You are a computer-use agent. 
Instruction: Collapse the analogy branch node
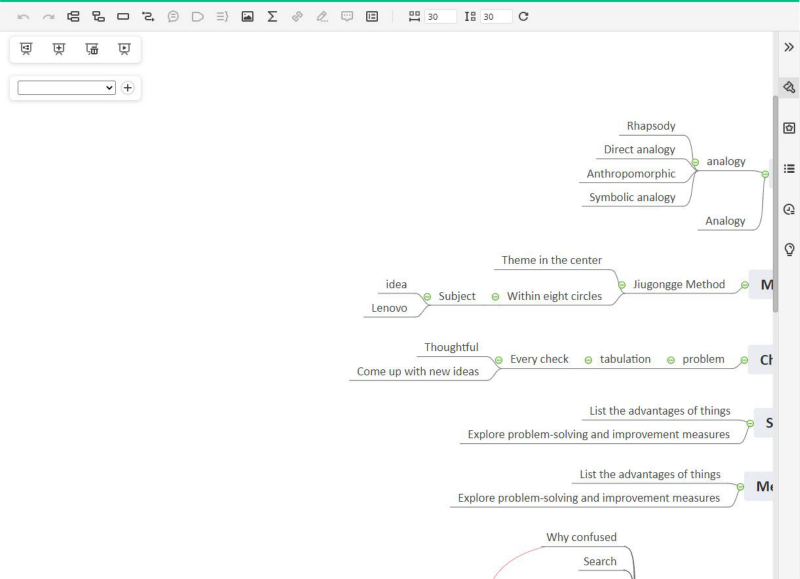[695, 162]
